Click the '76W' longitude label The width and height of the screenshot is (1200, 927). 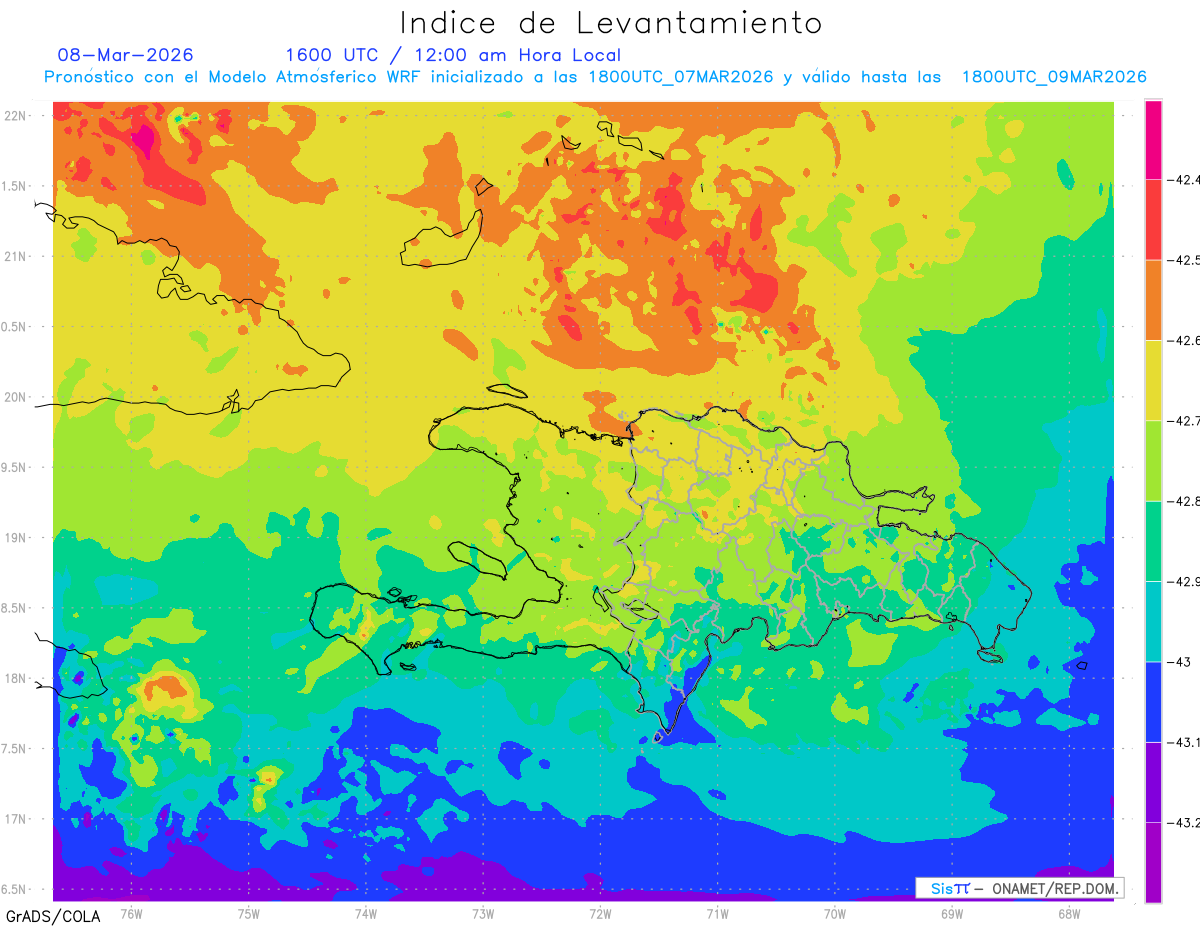coord(131,913)
